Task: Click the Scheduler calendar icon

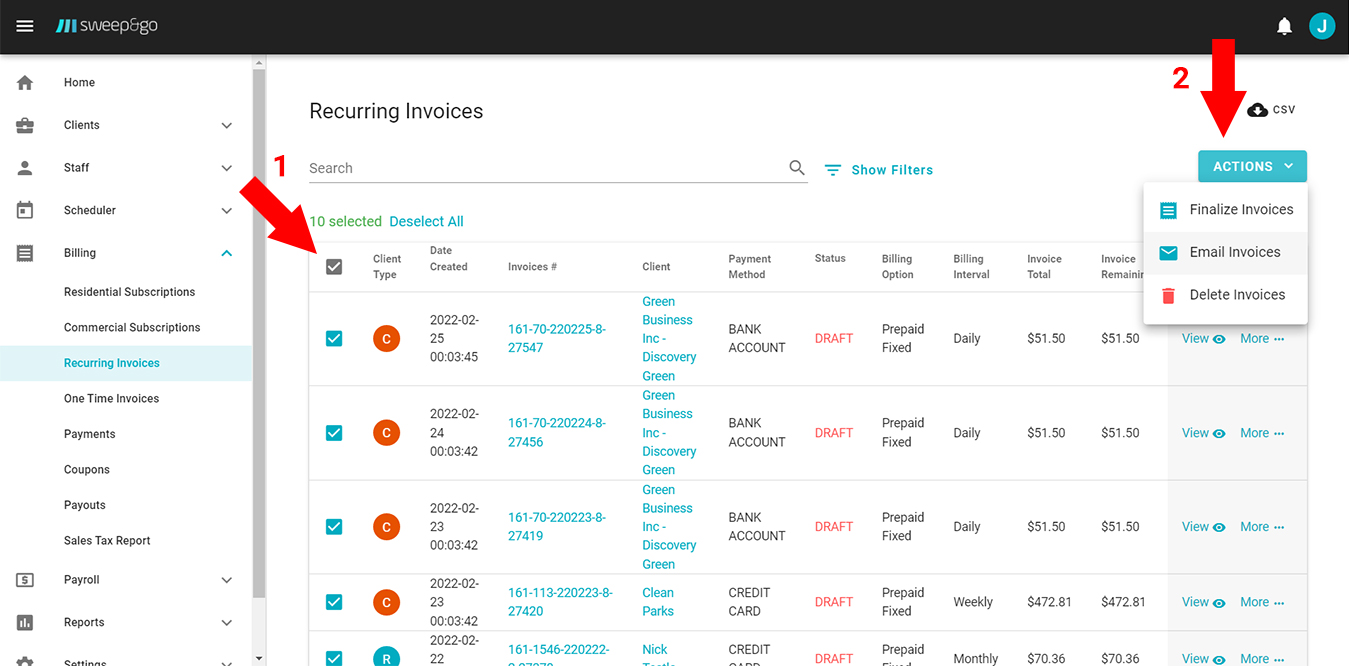Action: click(25, 210)
